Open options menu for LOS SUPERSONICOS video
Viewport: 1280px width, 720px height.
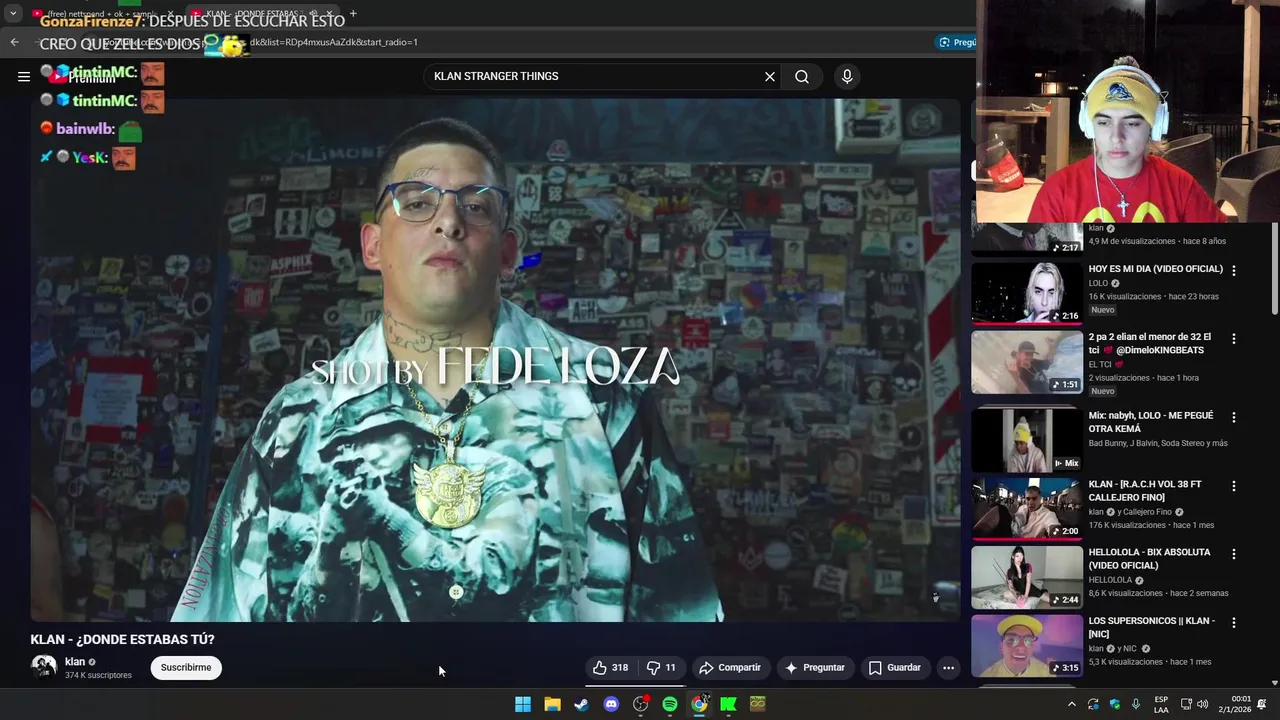(1233, 622)
